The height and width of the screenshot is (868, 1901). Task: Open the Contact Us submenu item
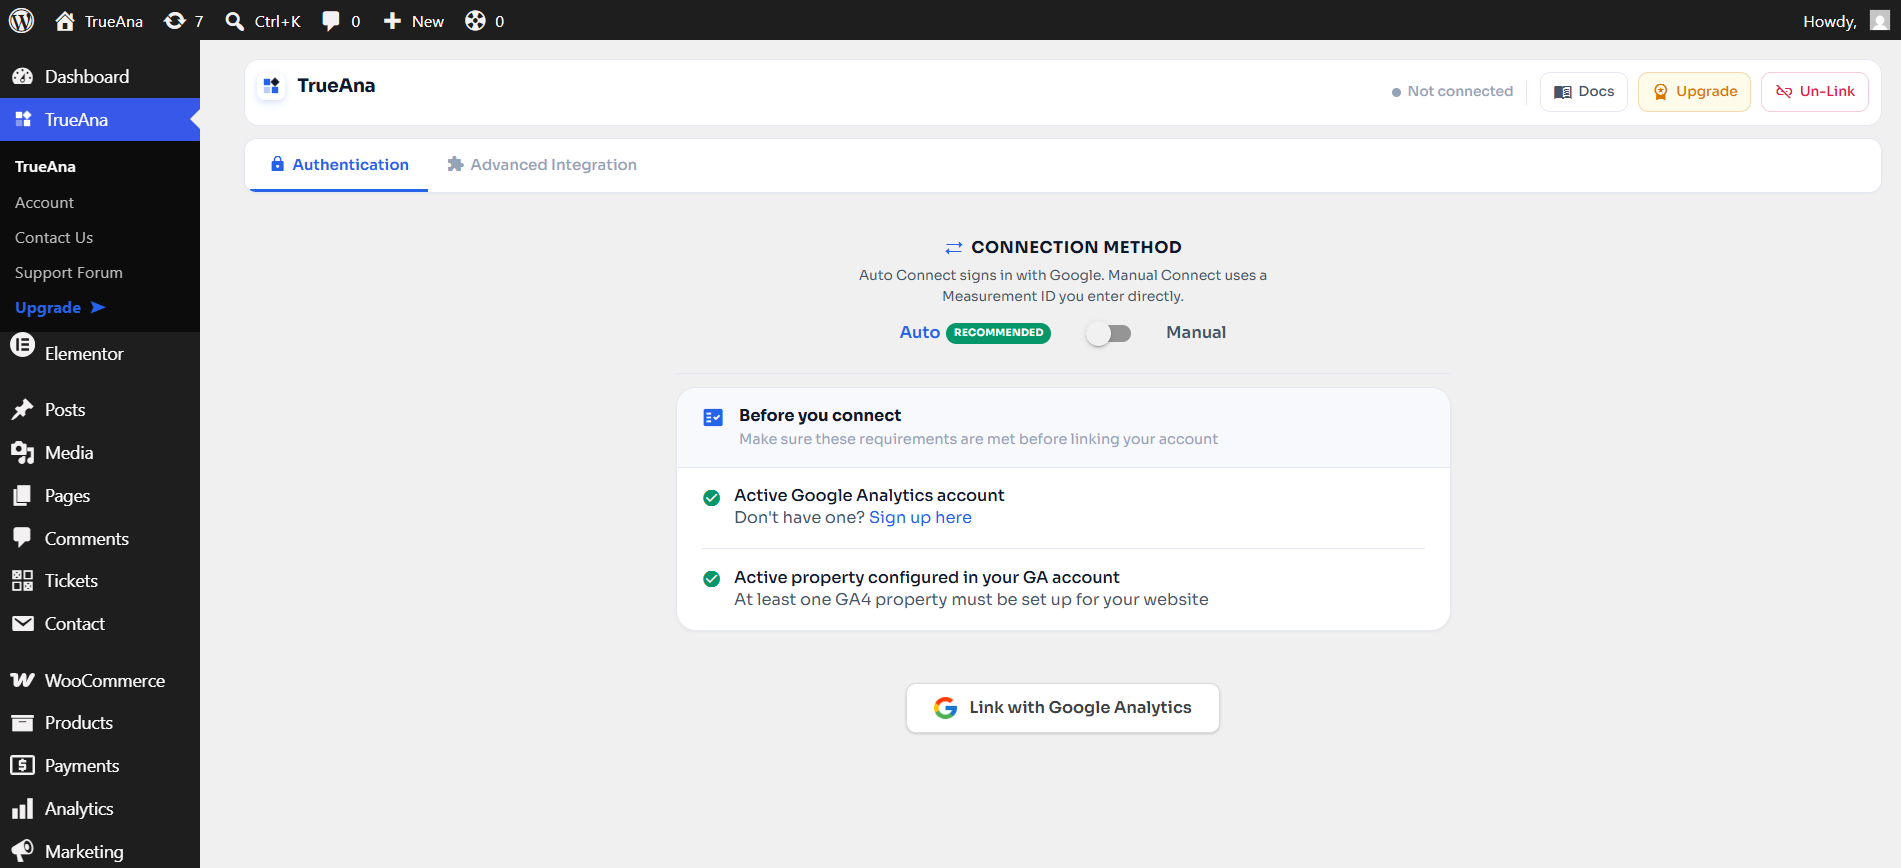(x=54, y=238)
